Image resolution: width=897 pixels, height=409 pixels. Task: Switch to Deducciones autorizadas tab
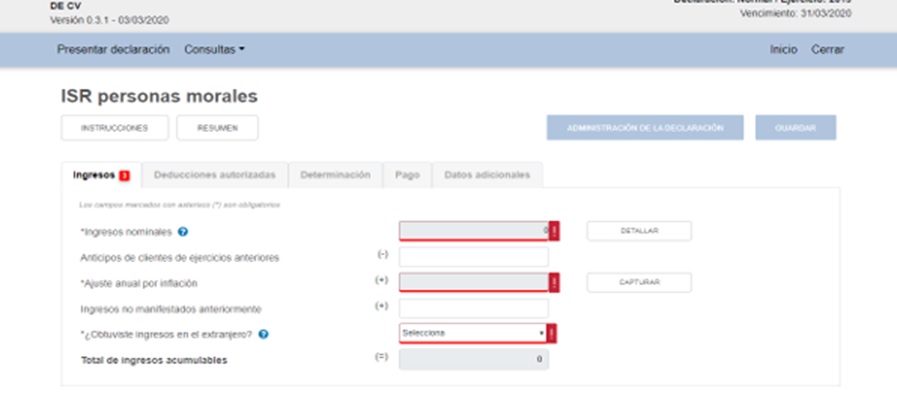215,175
